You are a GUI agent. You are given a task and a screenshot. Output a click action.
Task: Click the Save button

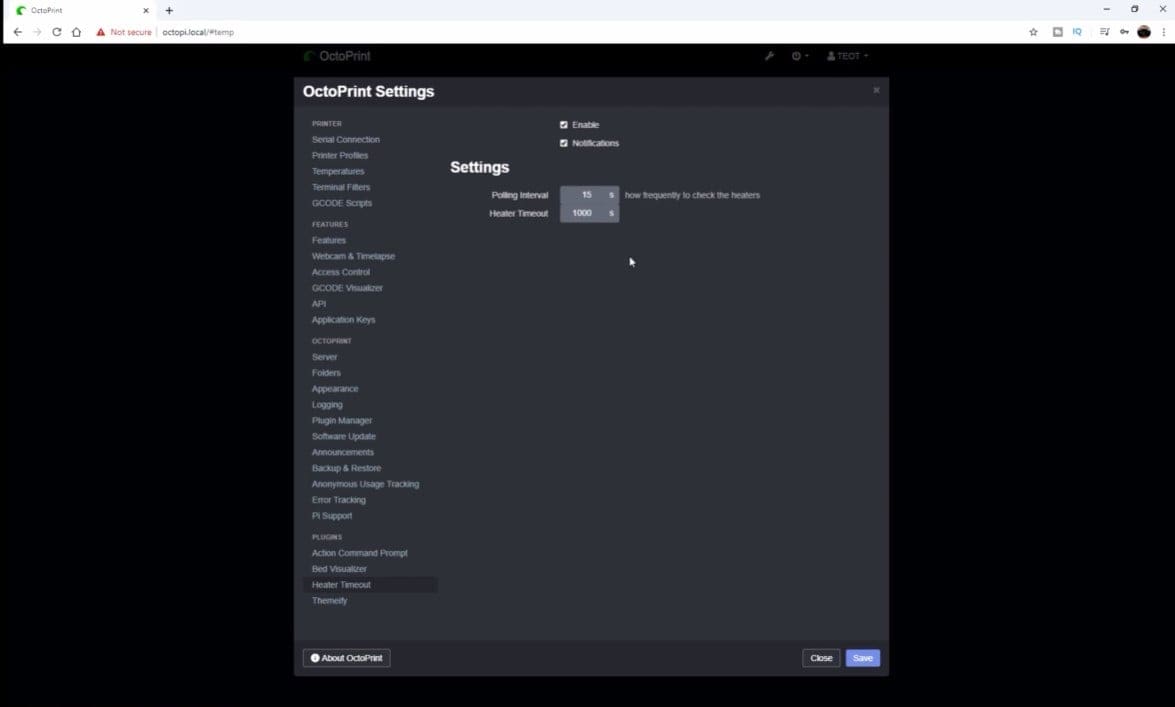tap(863, 658)
